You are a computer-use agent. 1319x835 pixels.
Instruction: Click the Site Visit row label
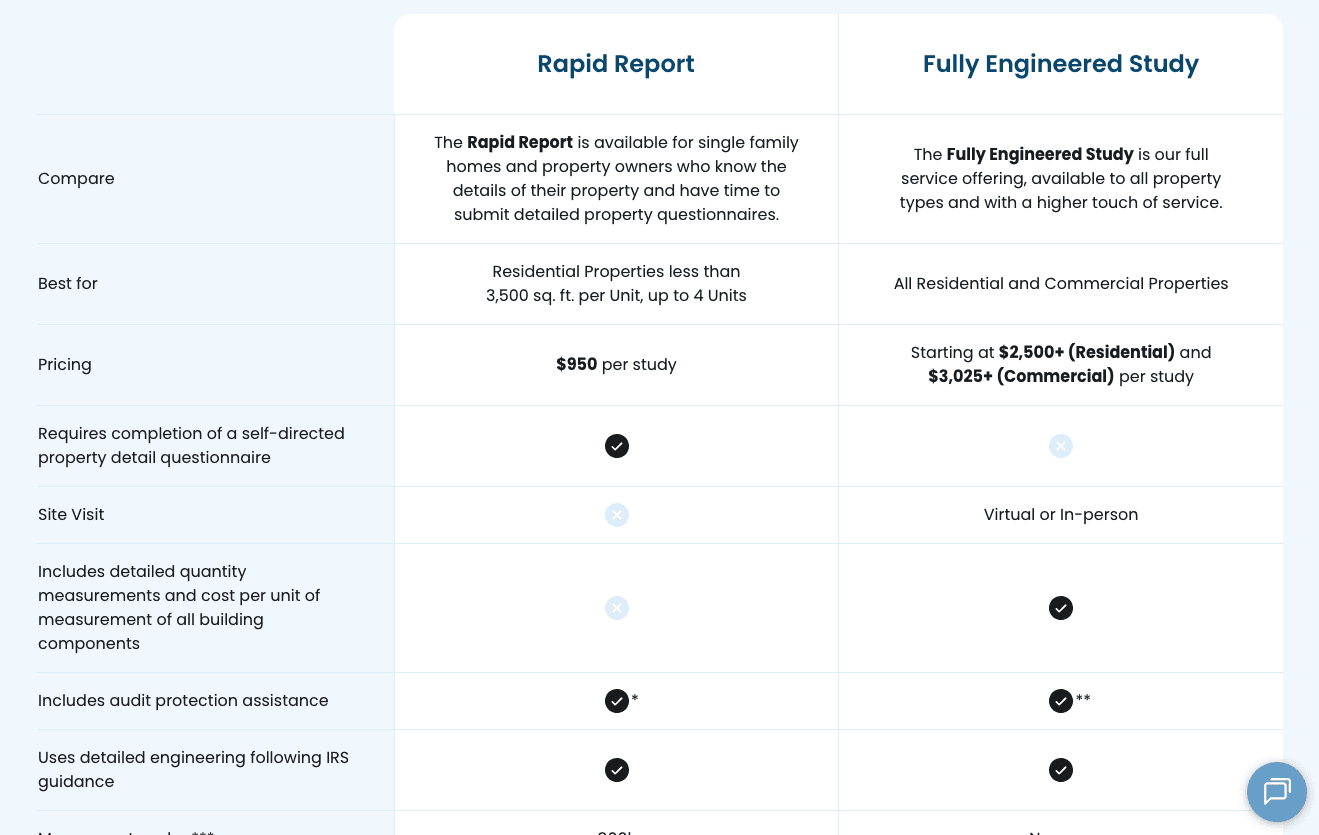click(x=71, y=515)
